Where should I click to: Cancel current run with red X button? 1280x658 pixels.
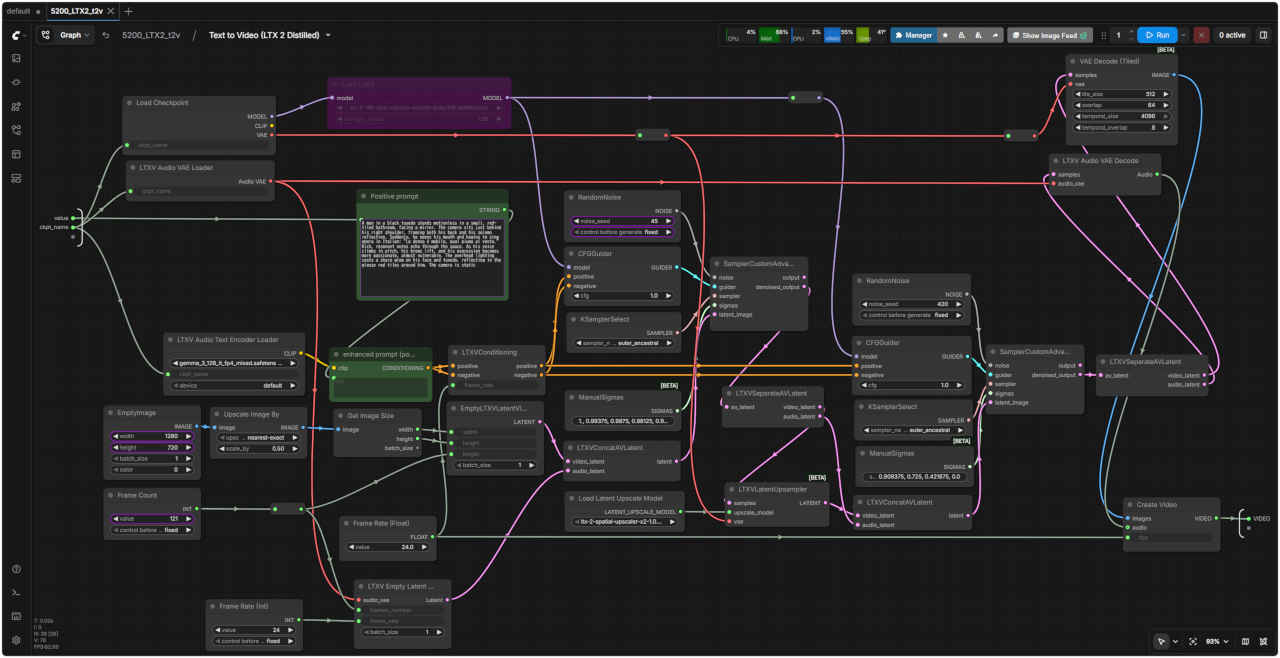coord(1201,35)
